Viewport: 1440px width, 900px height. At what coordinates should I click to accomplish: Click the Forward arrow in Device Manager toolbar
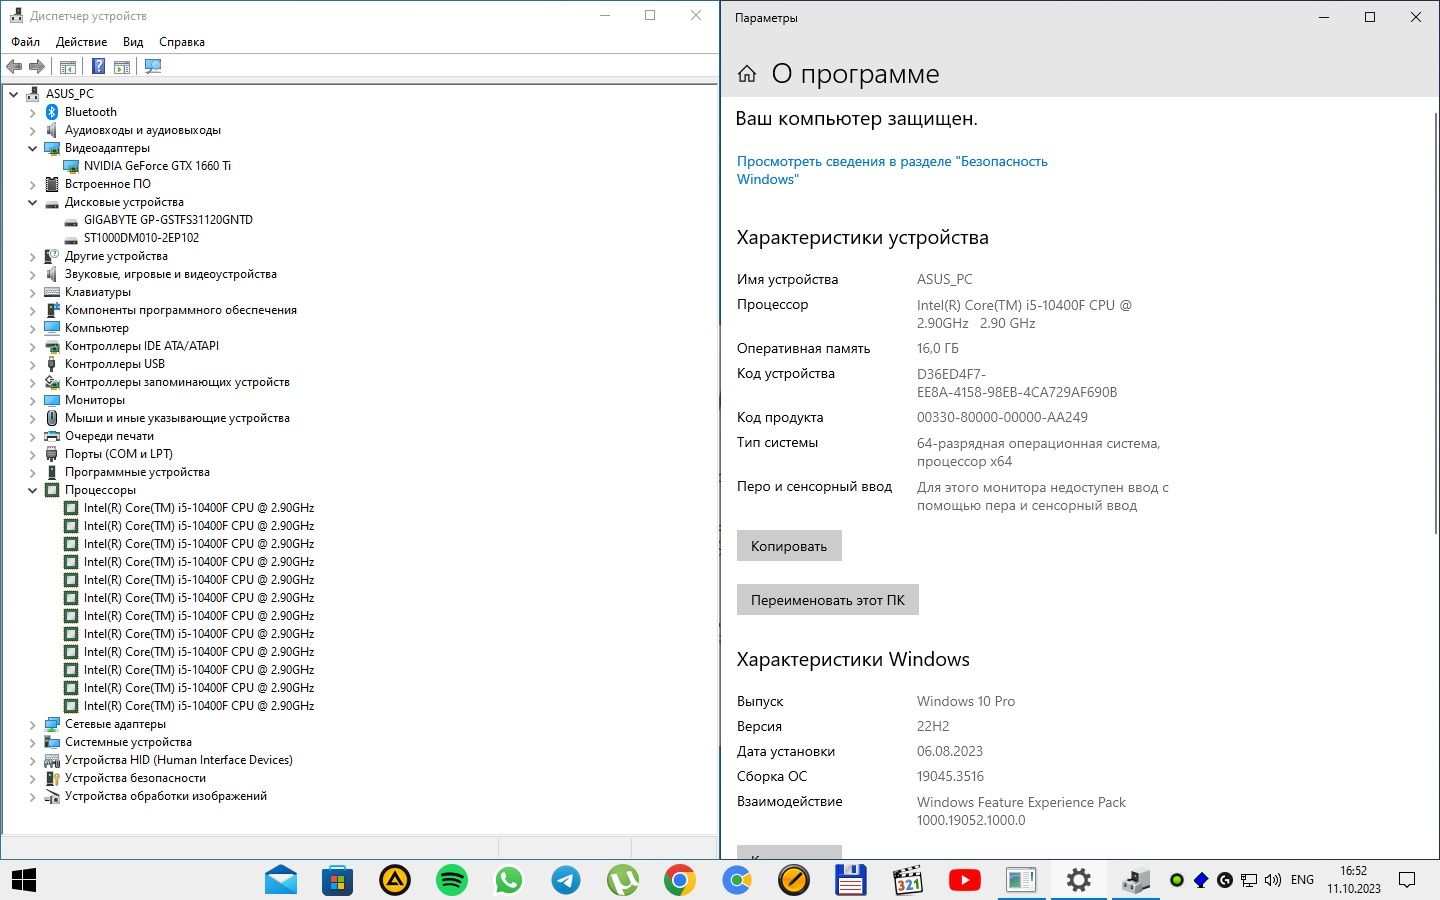(x=37, y=67)
